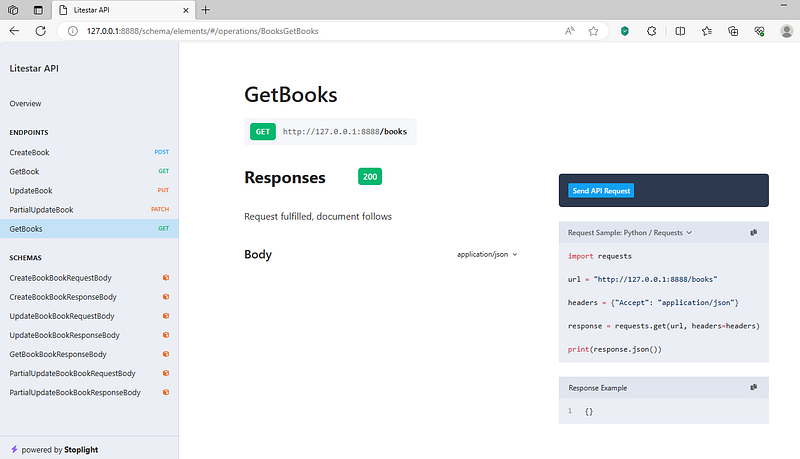
Task: Click the SCHEMAS section label
Action: [x=26, y=258]
